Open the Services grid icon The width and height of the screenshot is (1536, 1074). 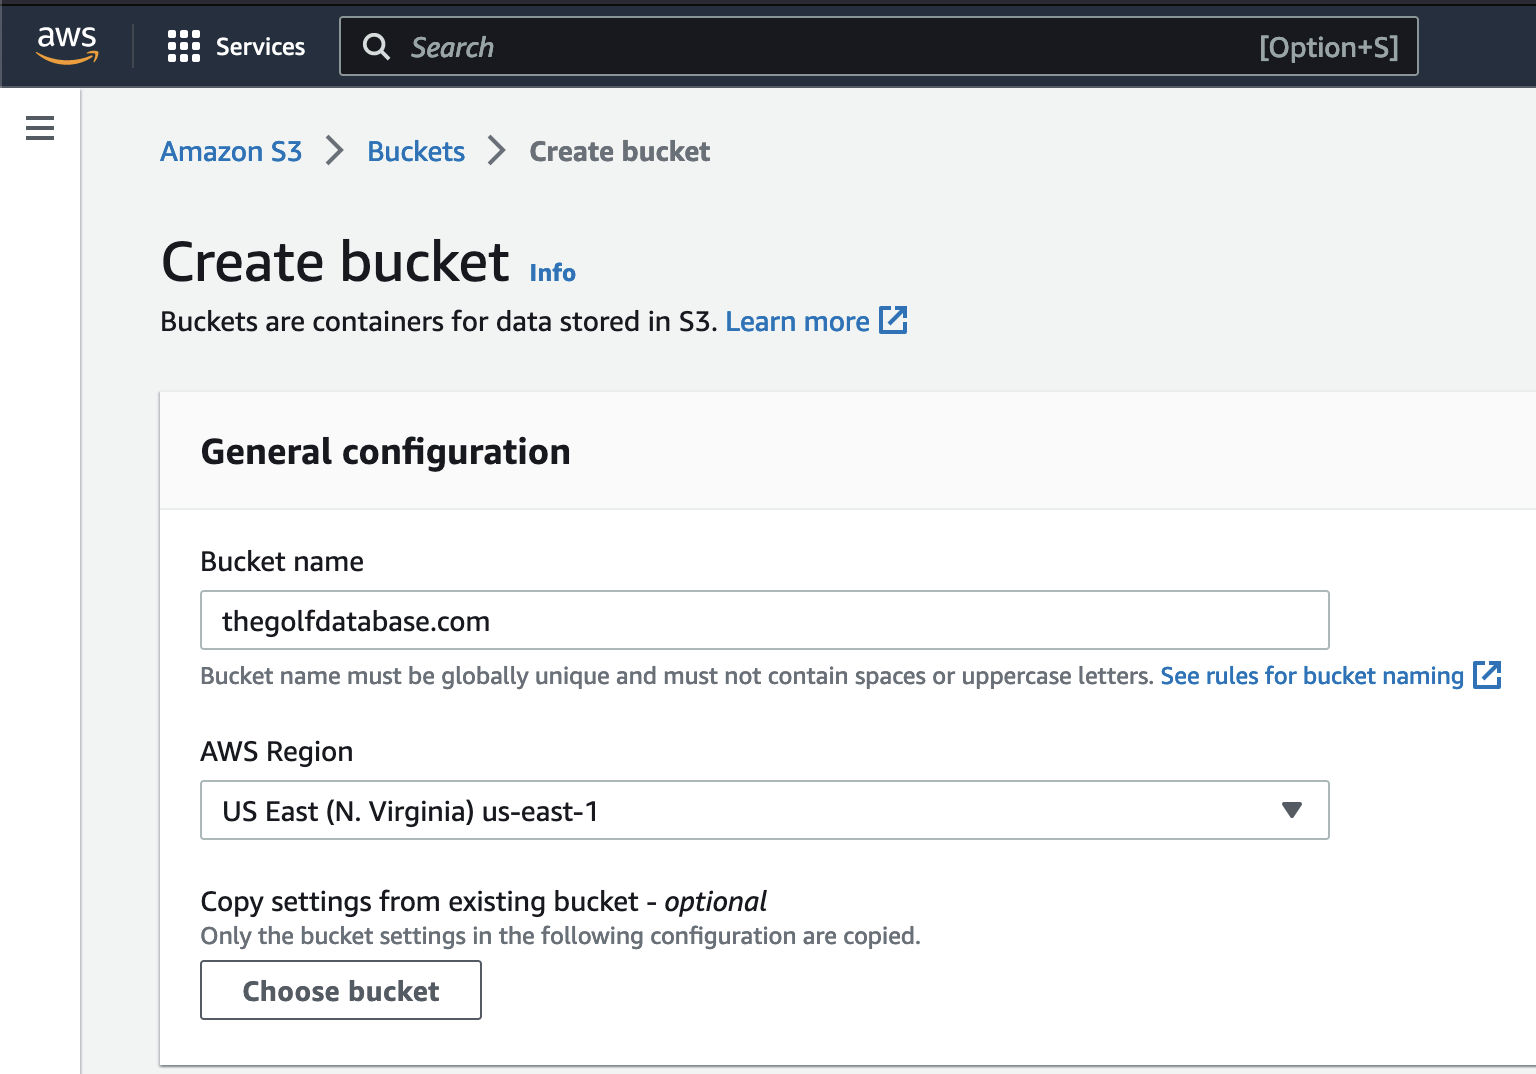(x=183, y=46)
